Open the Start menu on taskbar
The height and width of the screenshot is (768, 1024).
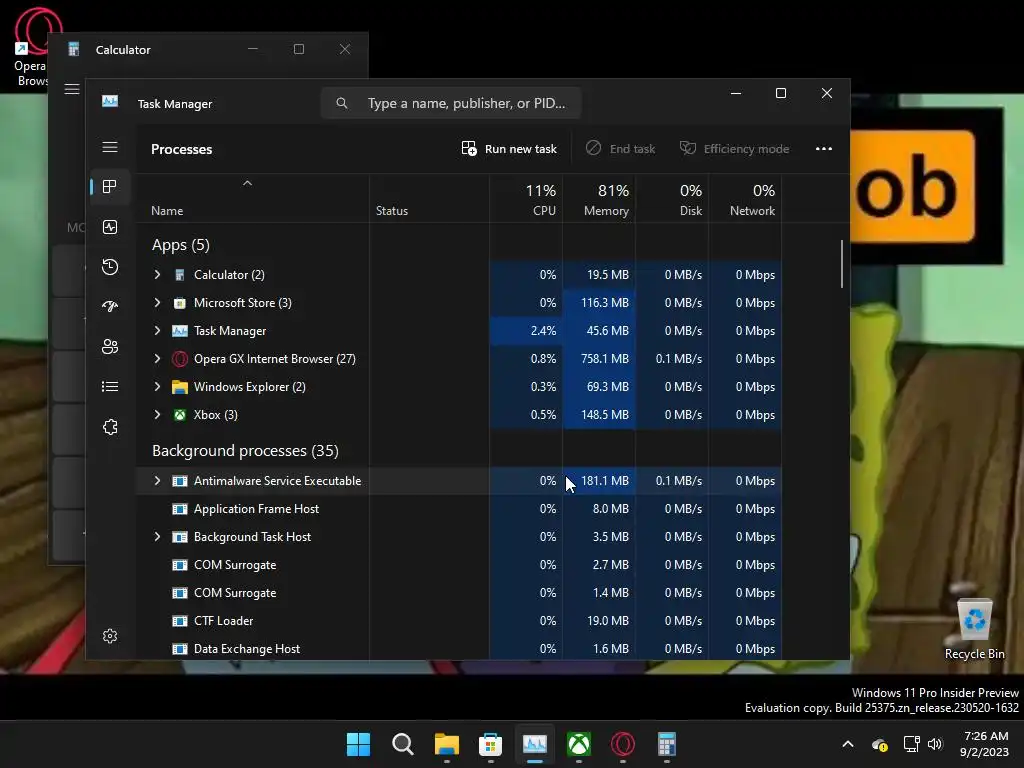(x=358, y=744)
